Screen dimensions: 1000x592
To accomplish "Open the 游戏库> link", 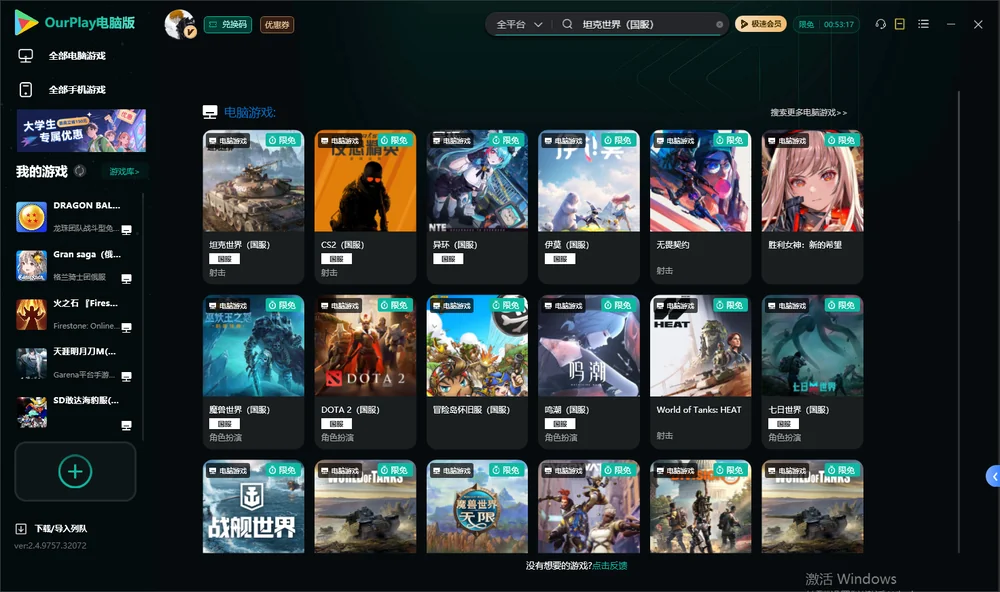I will coord(124,172).
